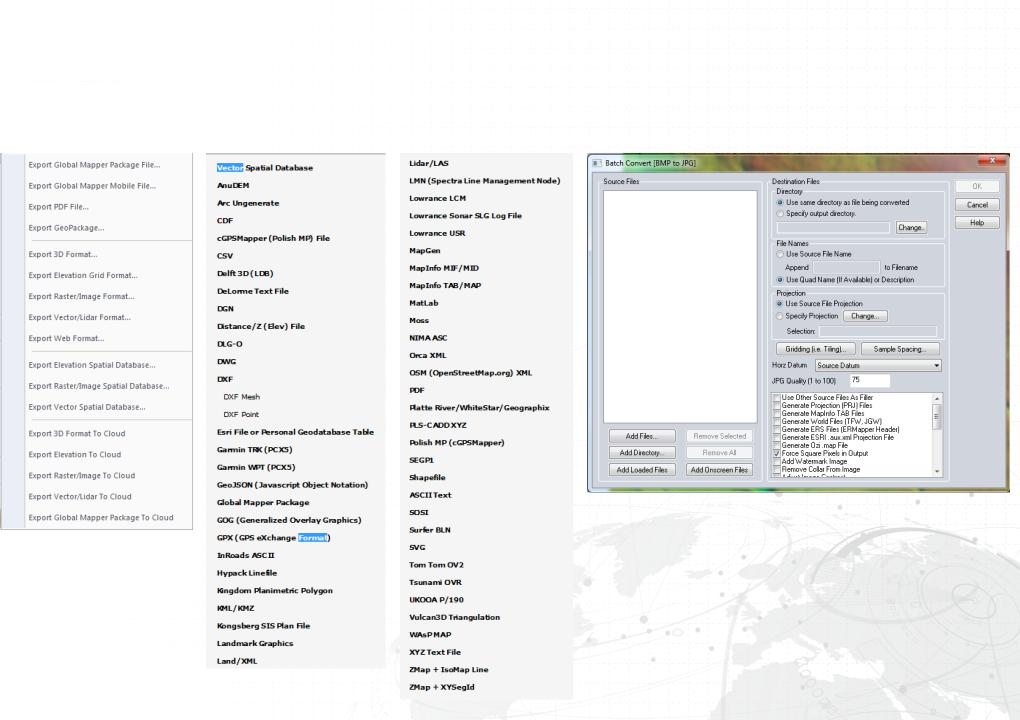The height and width of the screenshot is (720, 1020).
Task: Choose Export Vector/Lidar Format...
Action: coord(79,318)
